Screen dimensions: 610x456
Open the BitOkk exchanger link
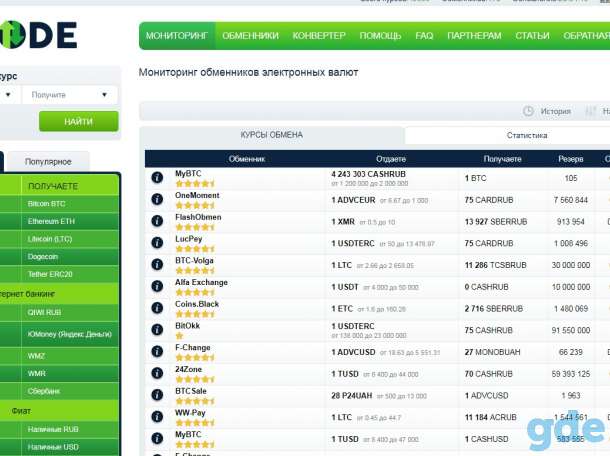click(x=187, y=326)
